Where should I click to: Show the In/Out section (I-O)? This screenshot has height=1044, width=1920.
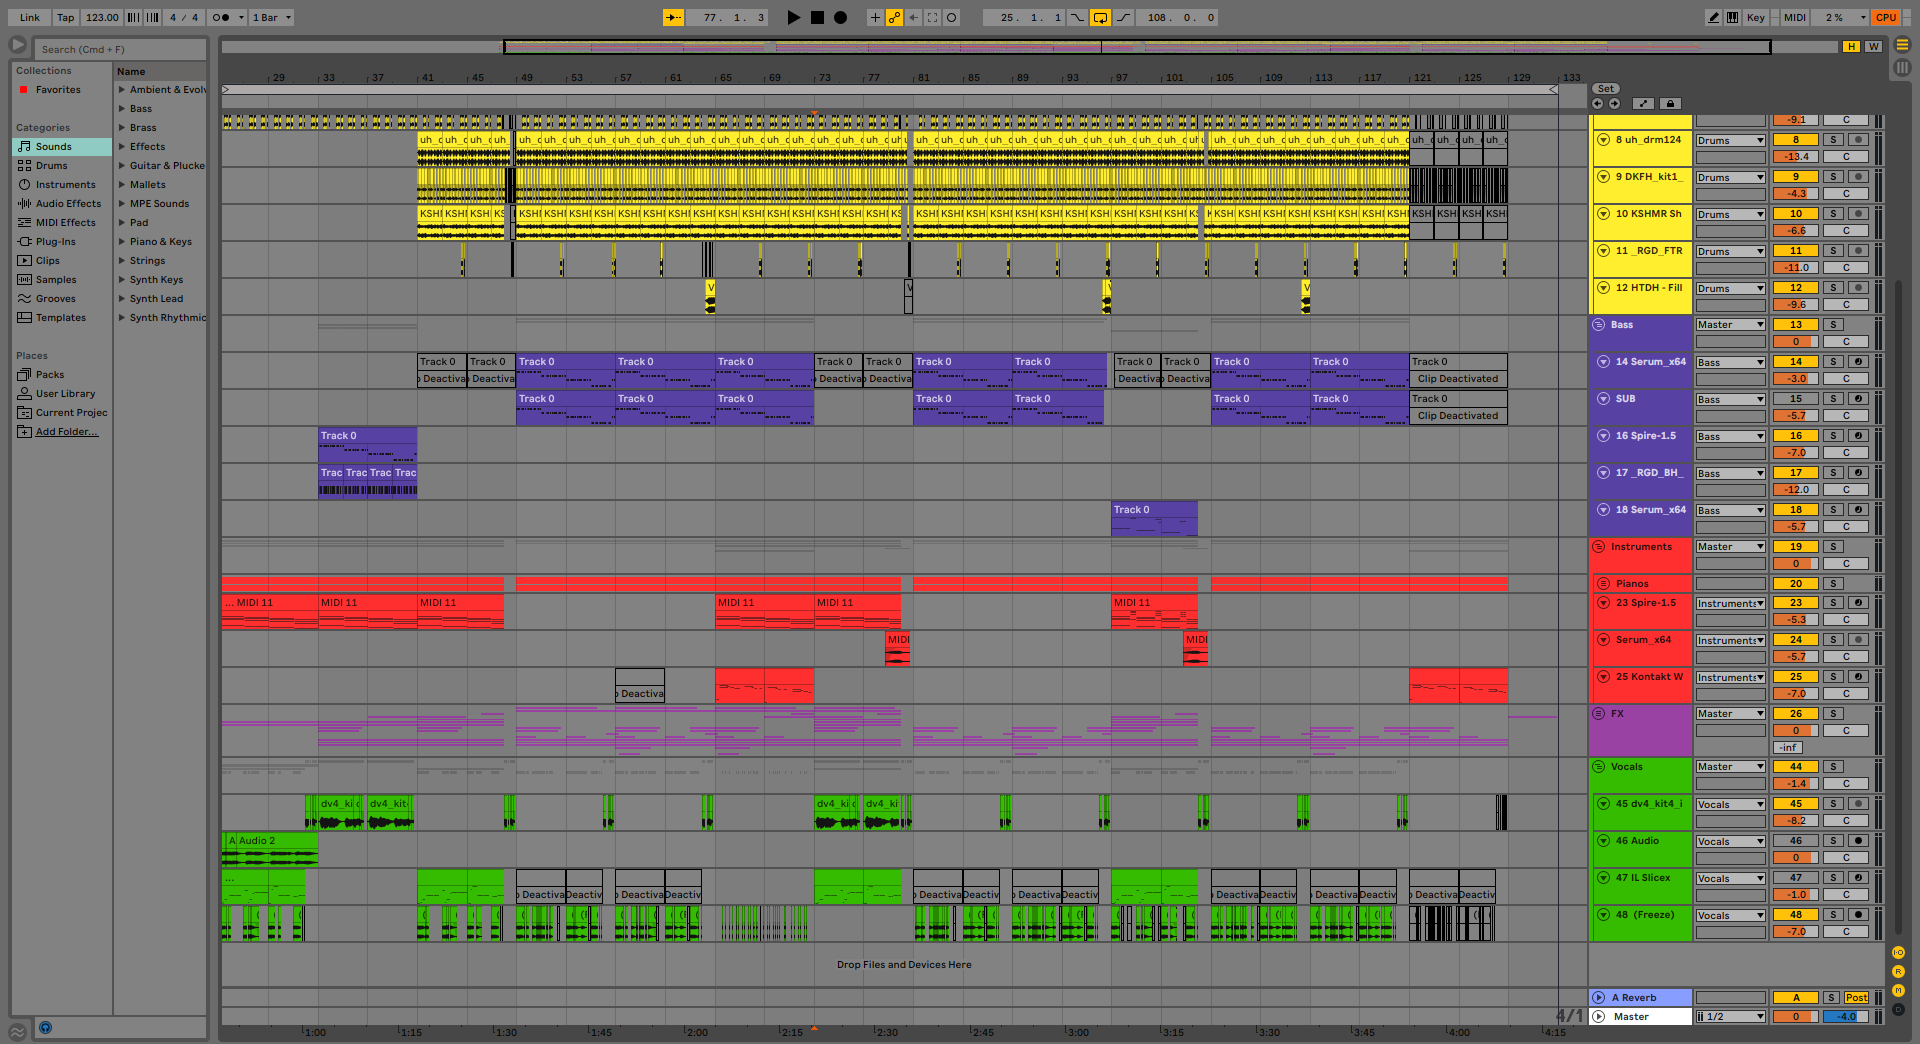click(1898, 953)
